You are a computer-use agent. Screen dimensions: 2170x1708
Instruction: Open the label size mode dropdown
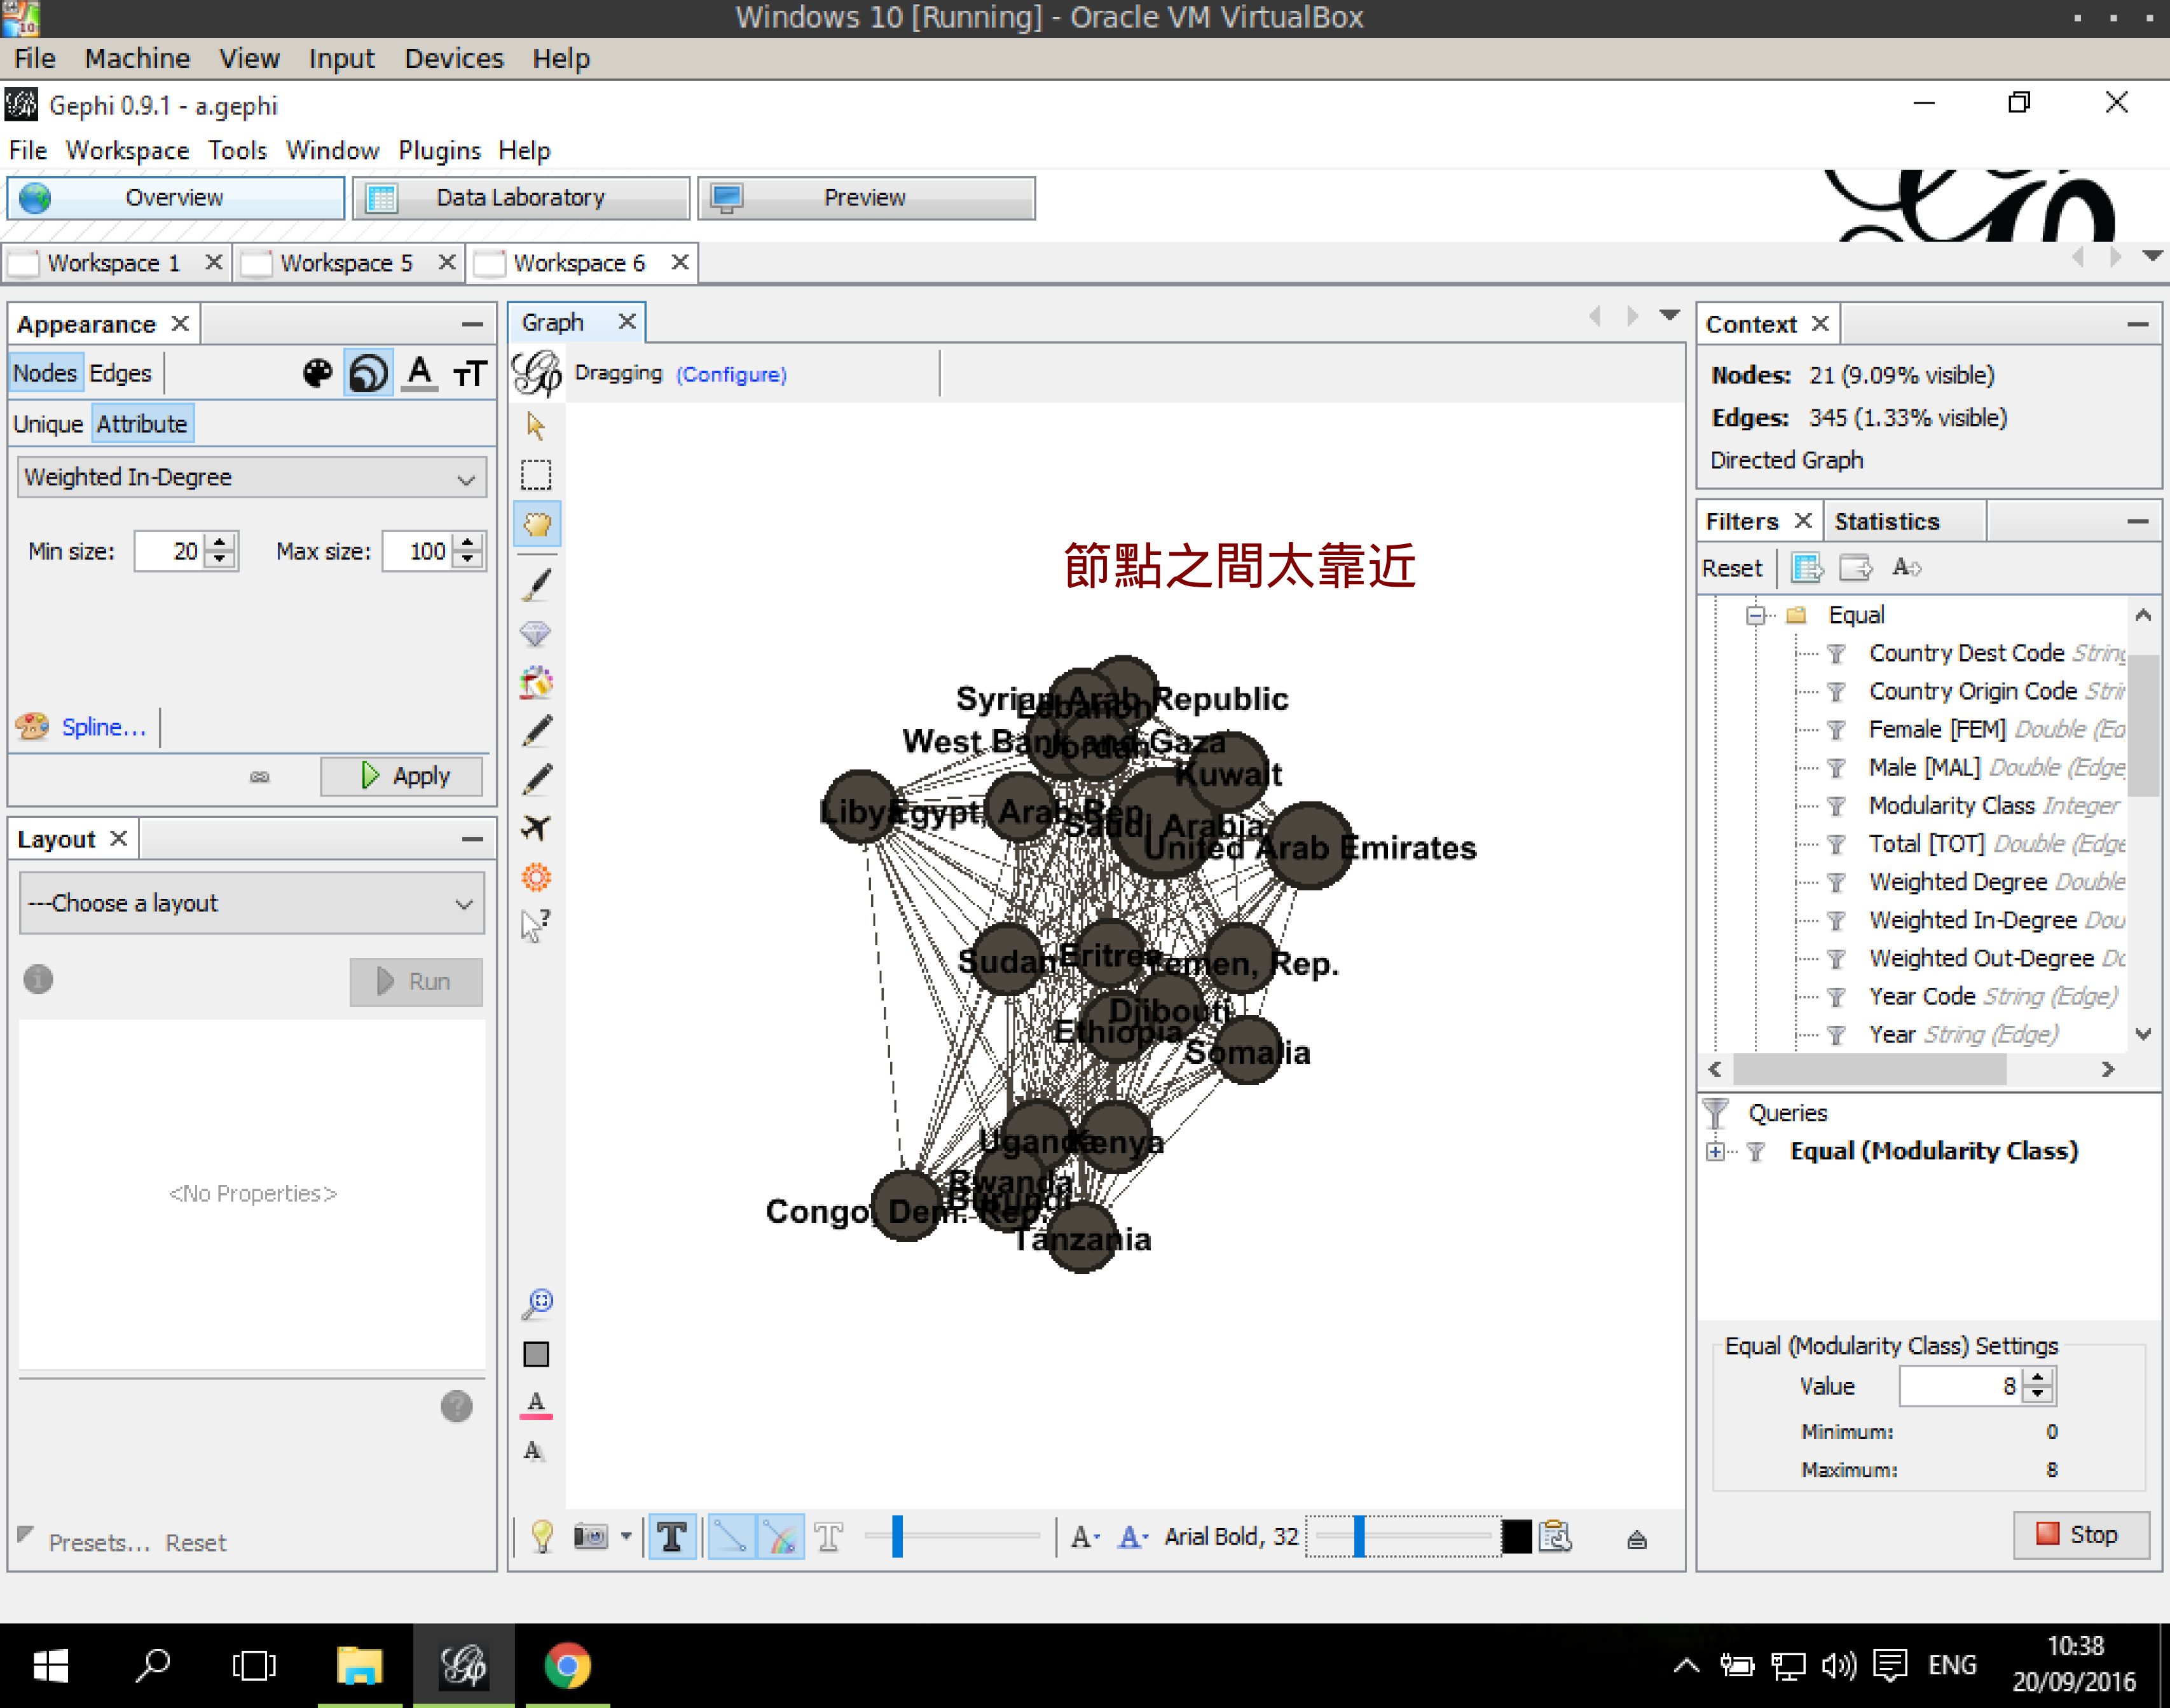tap(1086, 1536)
